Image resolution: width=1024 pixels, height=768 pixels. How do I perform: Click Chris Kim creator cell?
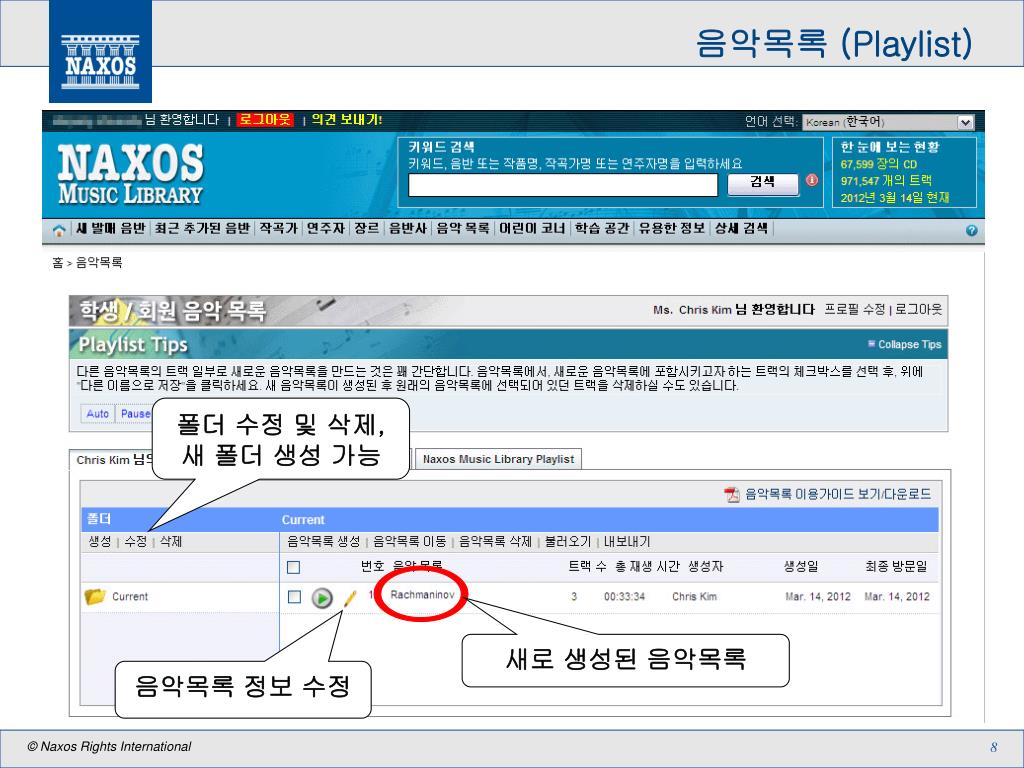(x=694, y=596)
